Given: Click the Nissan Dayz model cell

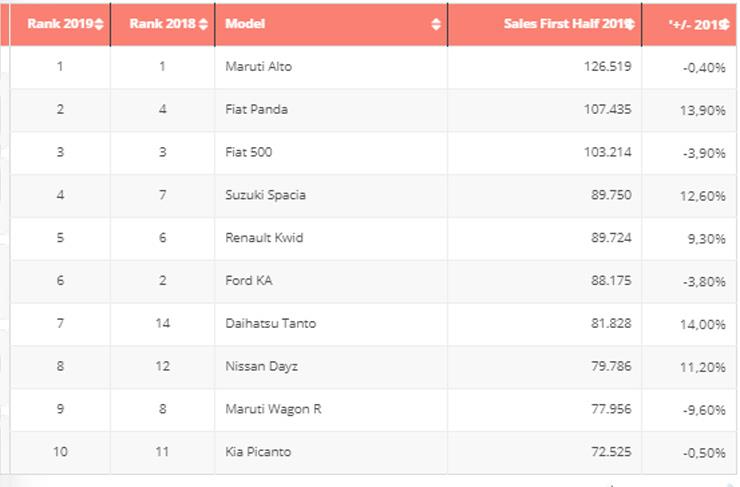Looking at the screenshot, I should pyautogui.click(x=262, y=367).
